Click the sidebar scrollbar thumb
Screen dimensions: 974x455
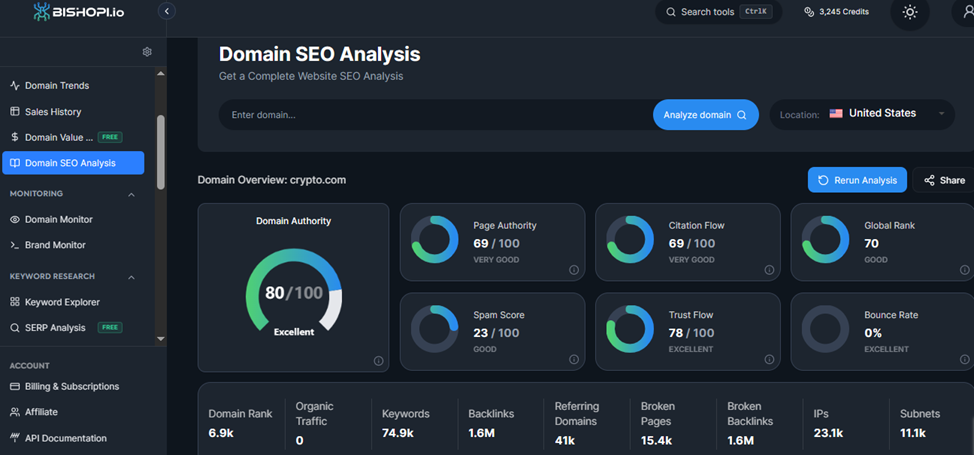coord(161,152)
